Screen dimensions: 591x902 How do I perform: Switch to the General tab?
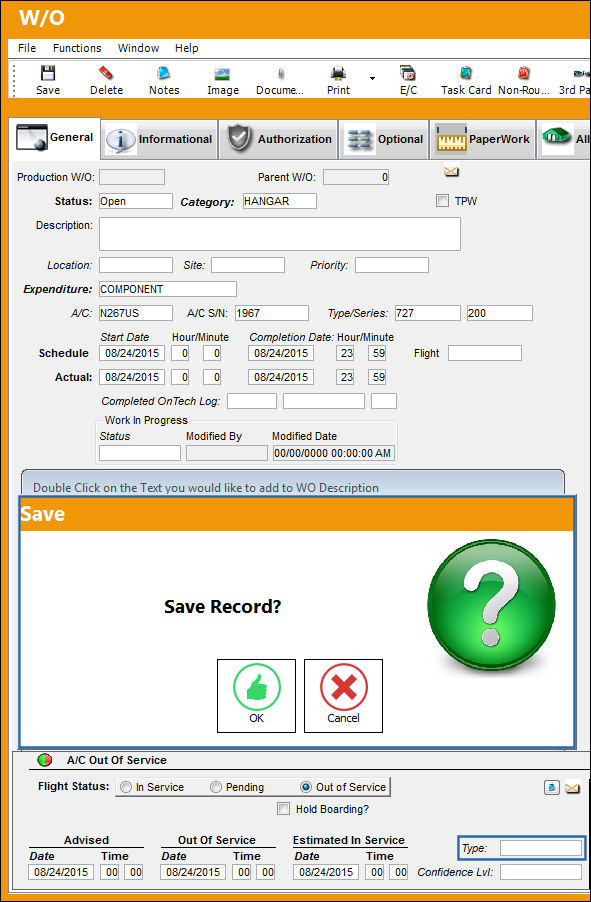click(55, 137)
